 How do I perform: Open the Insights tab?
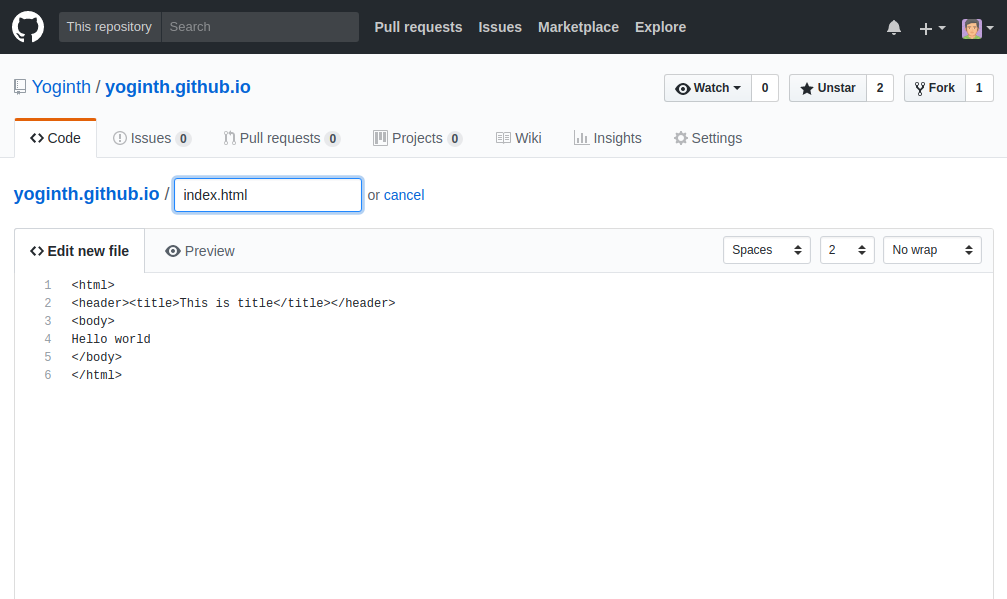point(608,138)
